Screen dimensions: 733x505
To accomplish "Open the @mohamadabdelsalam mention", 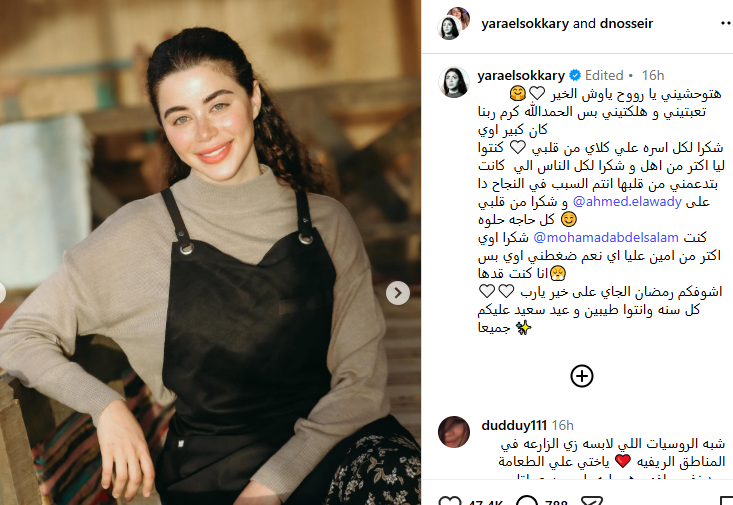I will tap(606, 238).
